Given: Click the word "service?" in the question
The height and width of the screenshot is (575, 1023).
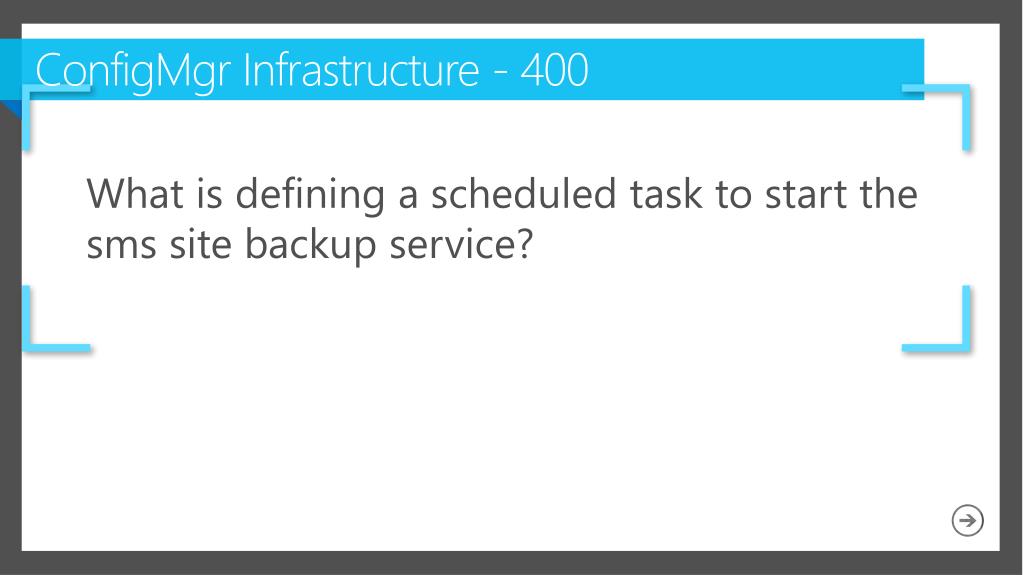Looking at the screenshot, I should point(461,245).
